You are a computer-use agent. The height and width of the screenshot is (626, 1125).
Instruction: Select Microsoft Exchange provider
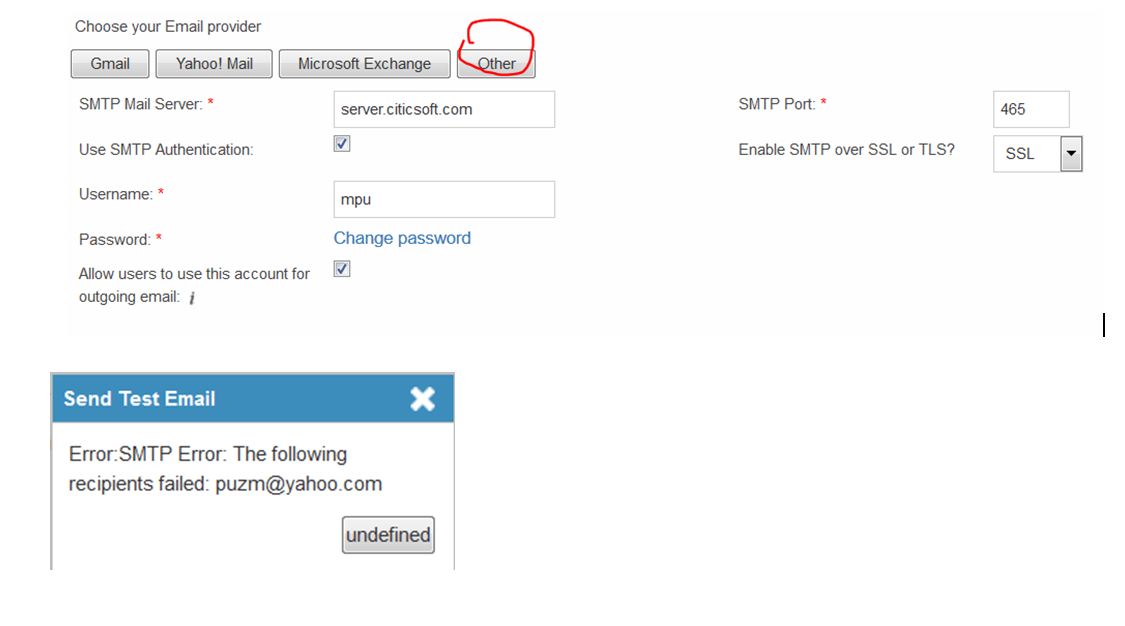tap(364, 64)
